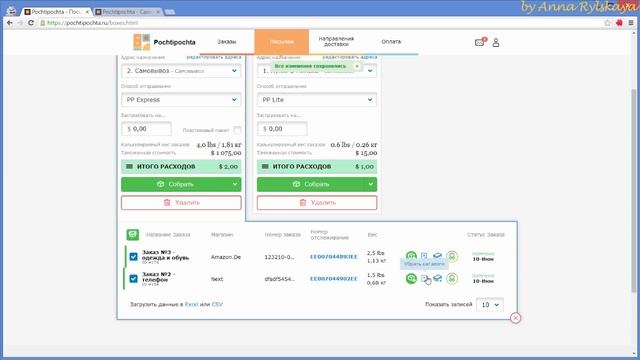Switch to the first browser tab
The width and height of the screenshot is (640, 360).
[x=57, y=12]
